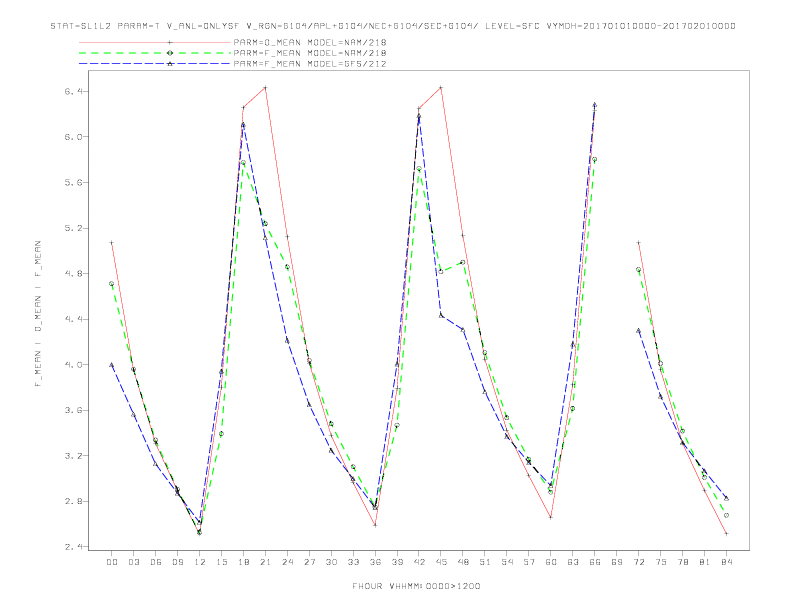Click red line peak marker at hour 21

point(265,87)
